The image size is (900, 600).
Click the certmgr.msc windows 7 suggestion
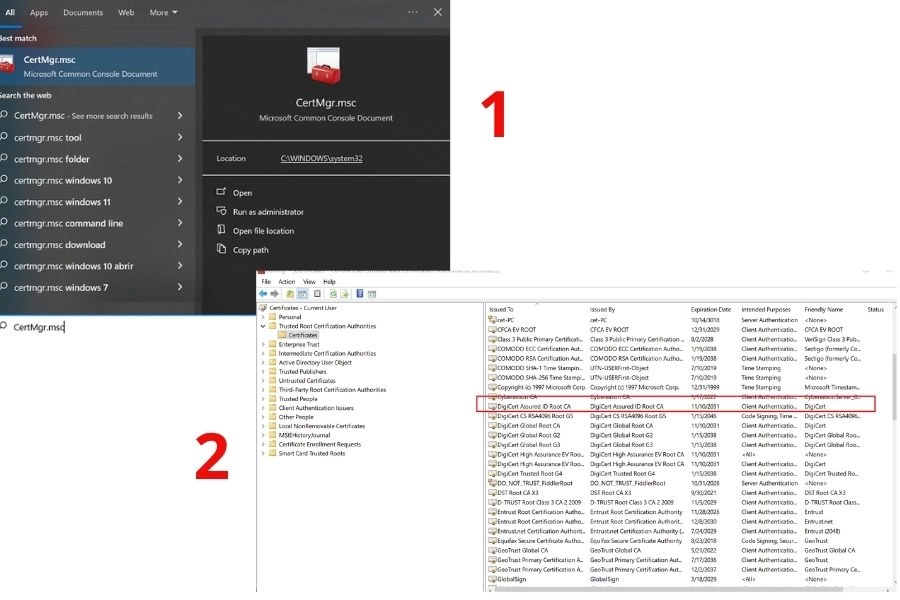(61, 288)
